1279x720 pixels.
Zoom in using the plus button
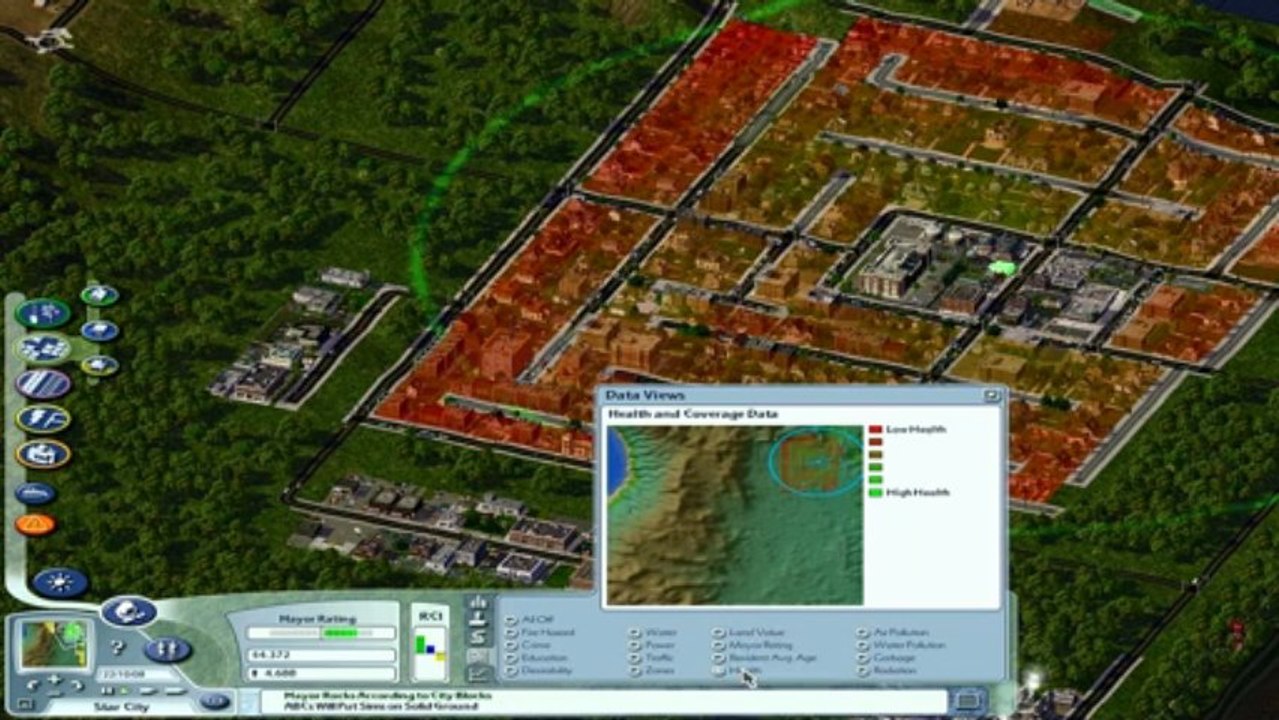coord(54,680)
